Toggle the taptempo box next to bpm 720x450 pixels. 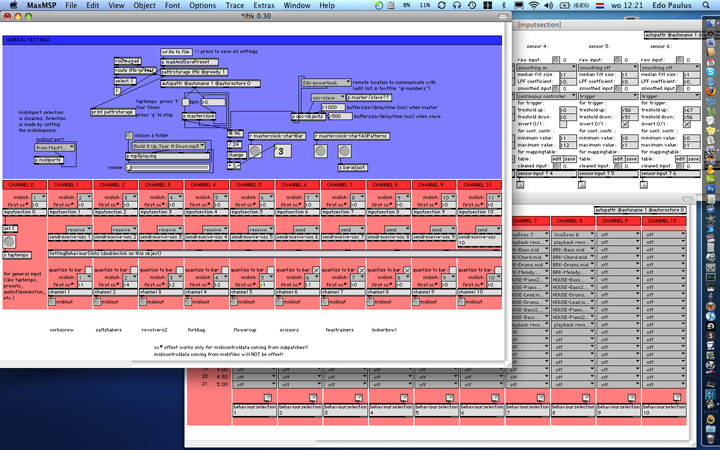186,102
